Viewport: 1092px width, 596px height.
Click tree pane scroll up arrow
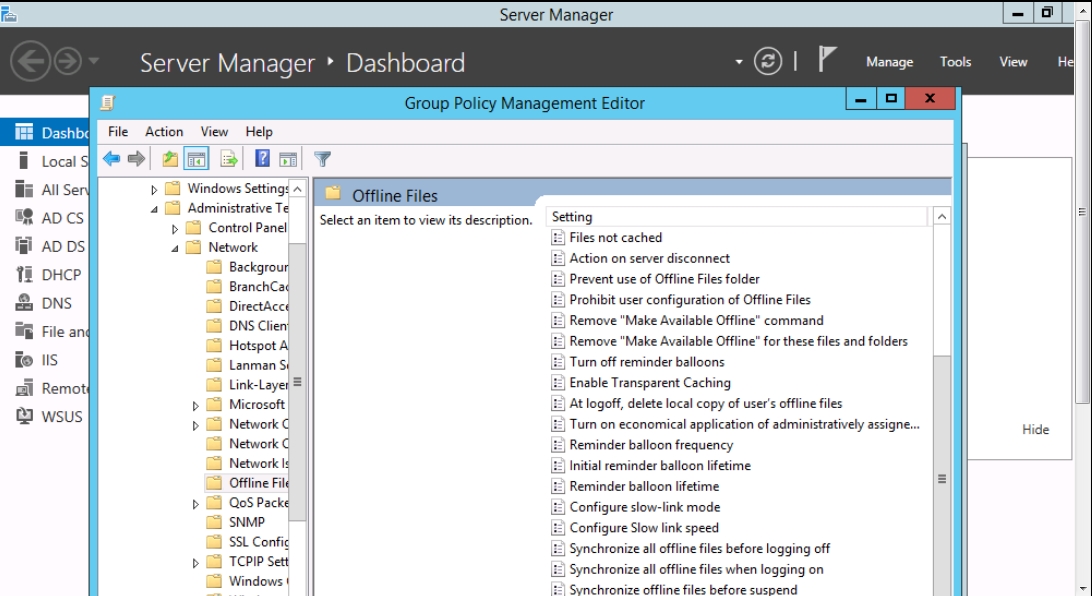tap(297, 189)
